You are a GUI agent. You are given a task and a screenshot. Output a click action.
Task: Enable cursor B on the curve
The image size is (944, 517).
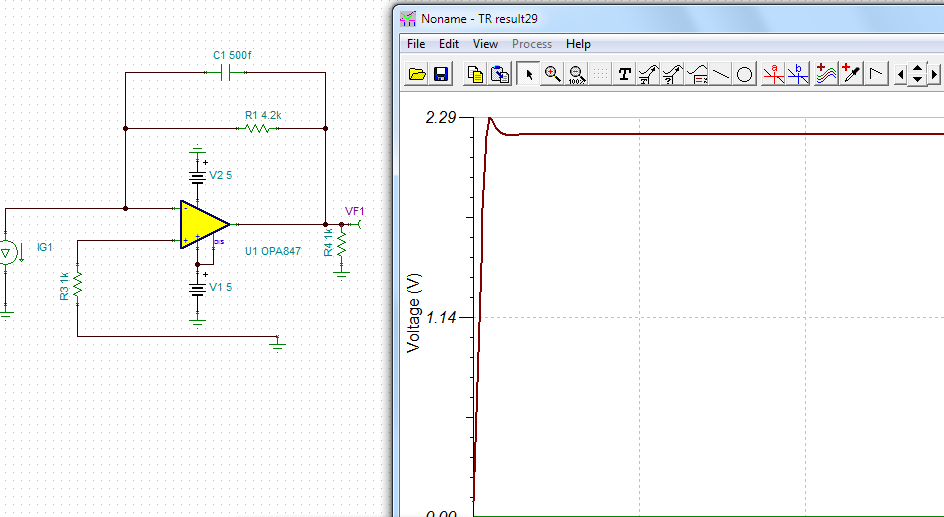coord(797,74)
